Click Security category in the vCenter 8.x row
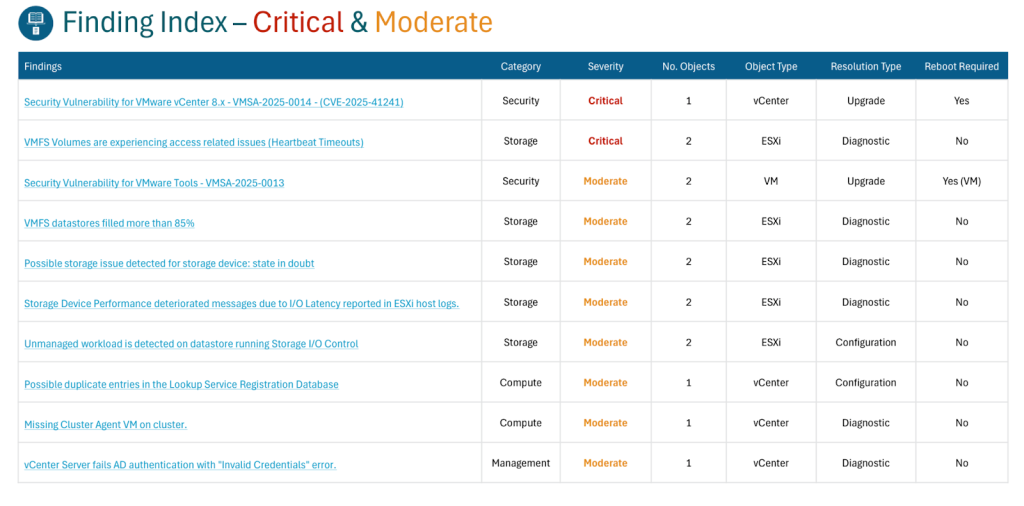The height and width of the screenshot is (506, 1024). 520,101
